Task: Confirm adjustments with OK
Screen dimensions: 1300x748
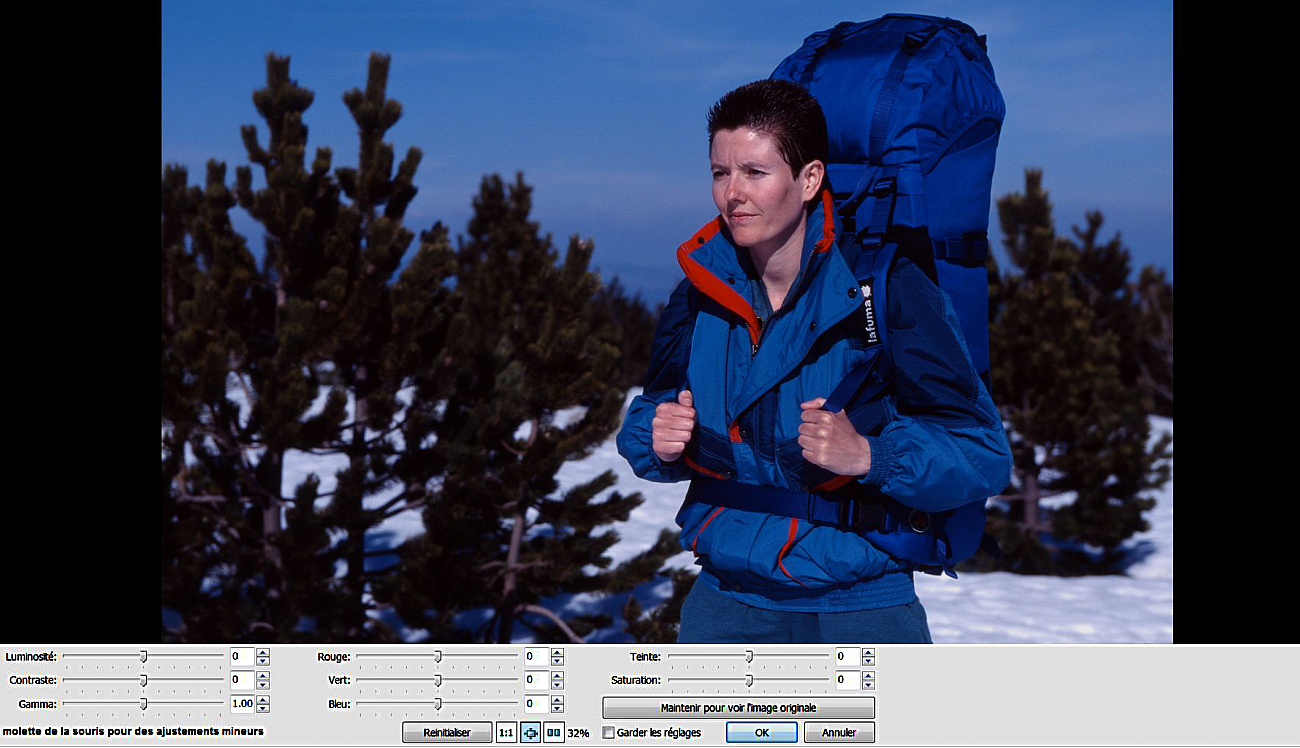Action: pos(762,733)
